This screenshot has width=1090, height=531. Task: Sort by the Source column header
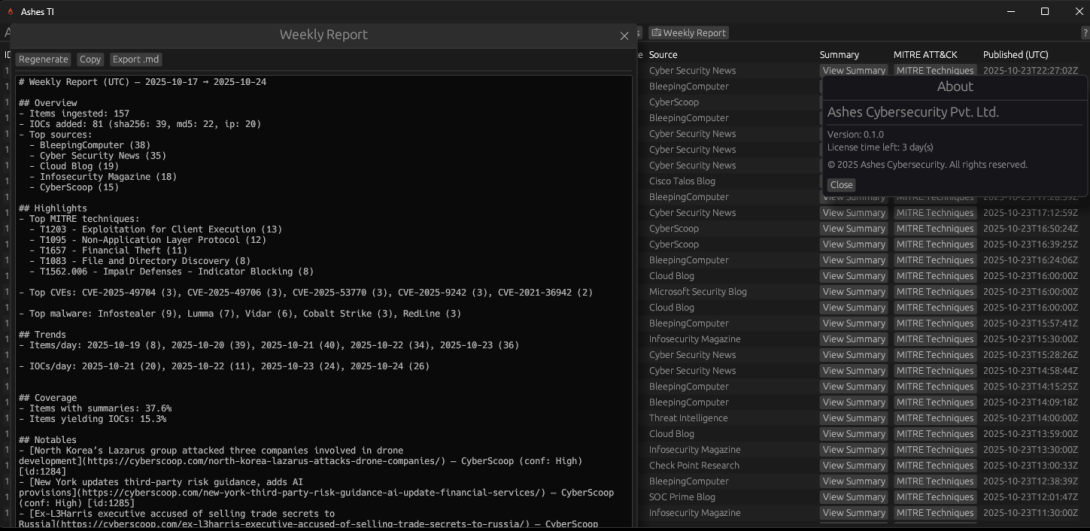(x=663, y=55)
